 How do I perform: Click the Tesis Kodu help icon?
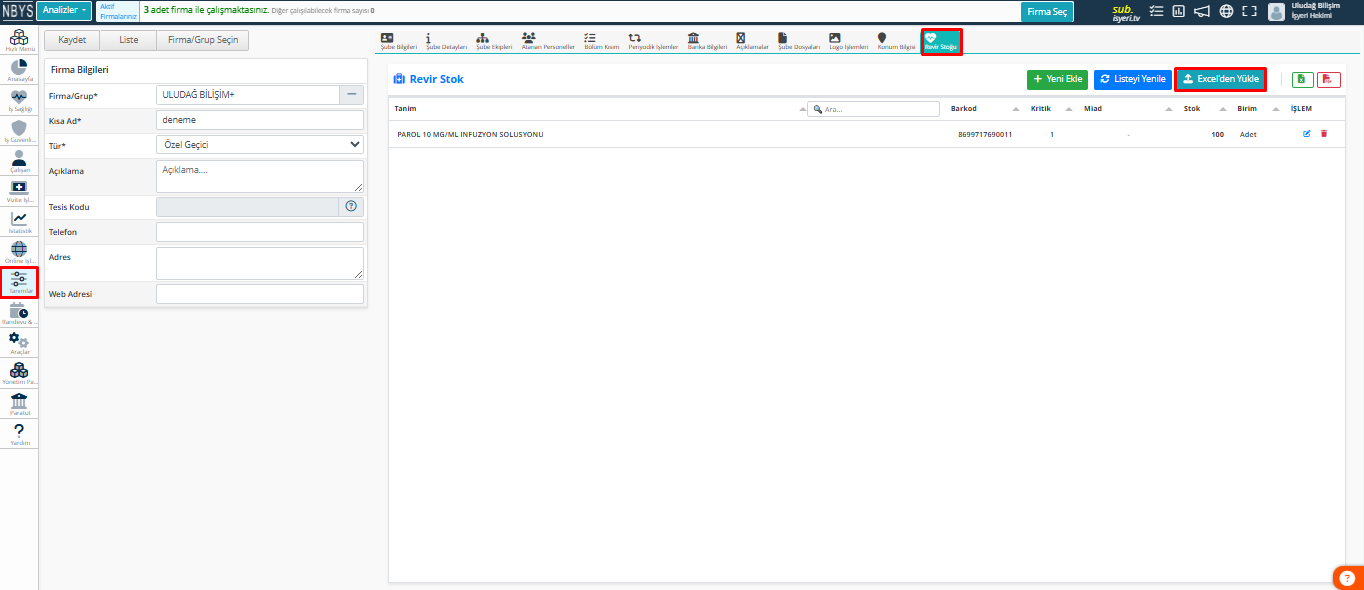[351, 206]
